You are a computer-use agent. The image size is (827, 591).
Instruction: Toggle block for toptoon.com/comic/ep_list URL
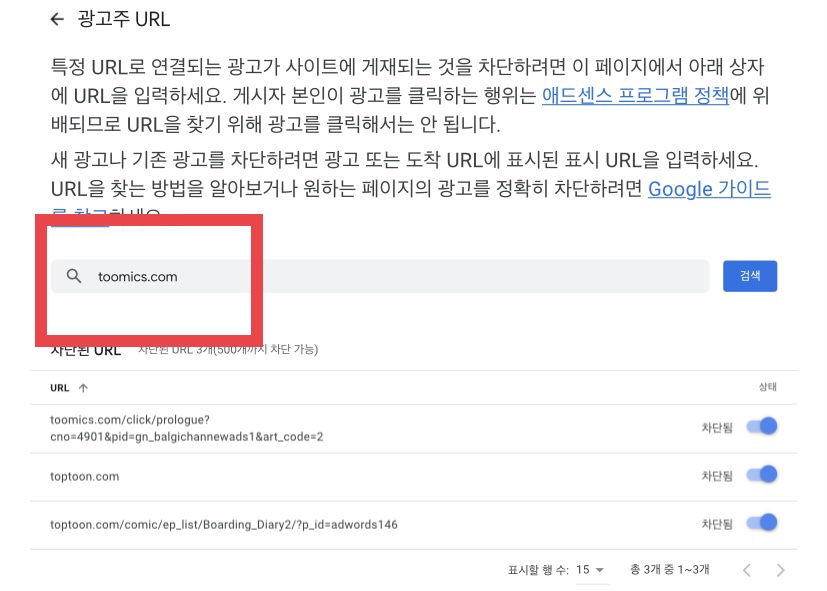(x=762, y=522)
